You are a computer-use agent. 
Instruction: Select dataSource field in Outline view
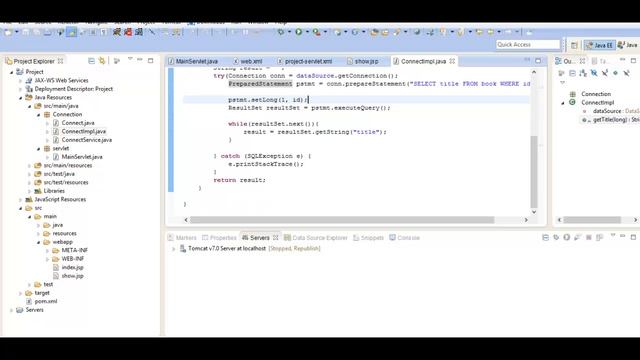click(x=611, y=111)
